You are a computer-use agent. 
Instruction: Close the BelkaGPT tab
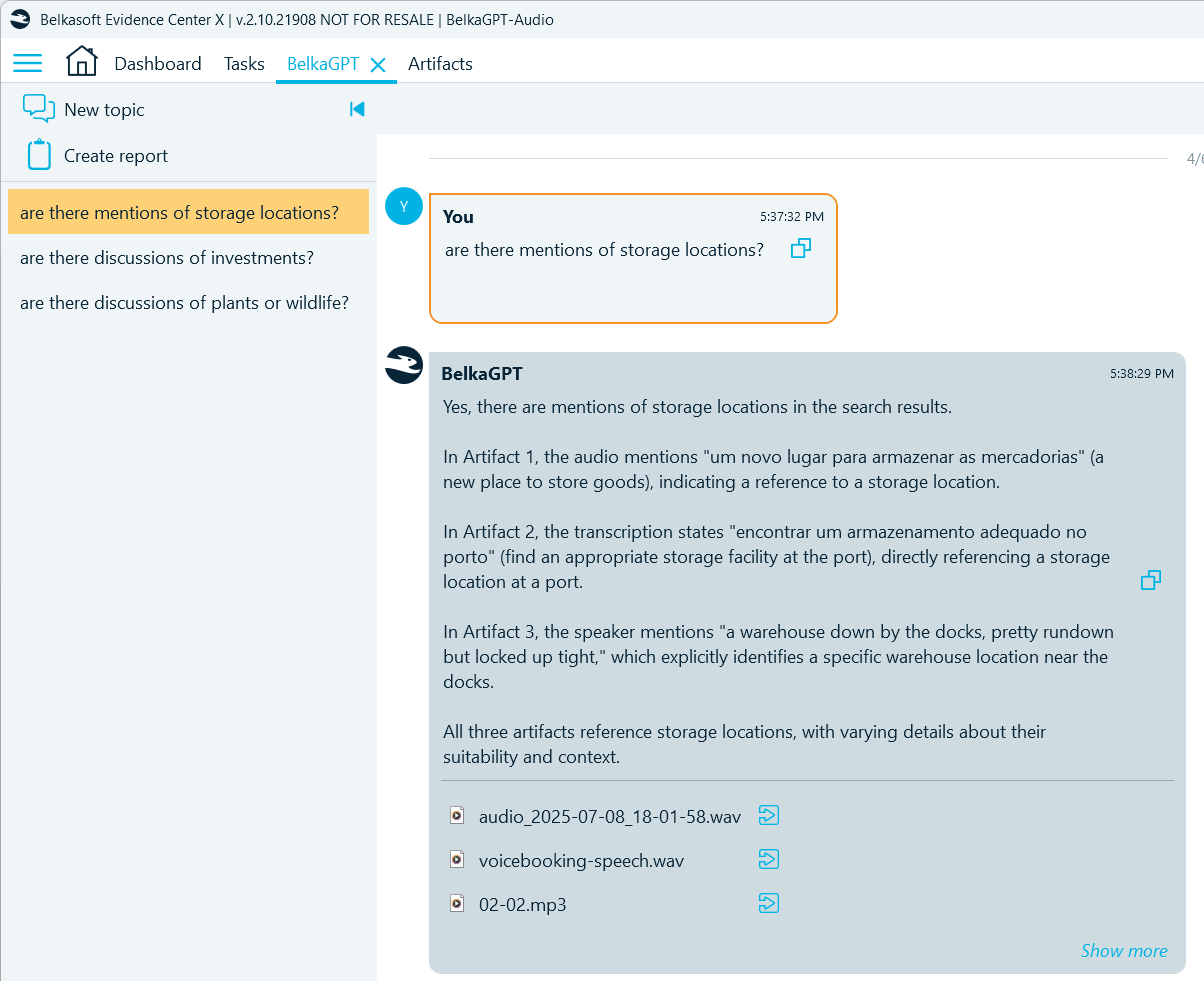(x=378, y=65)
